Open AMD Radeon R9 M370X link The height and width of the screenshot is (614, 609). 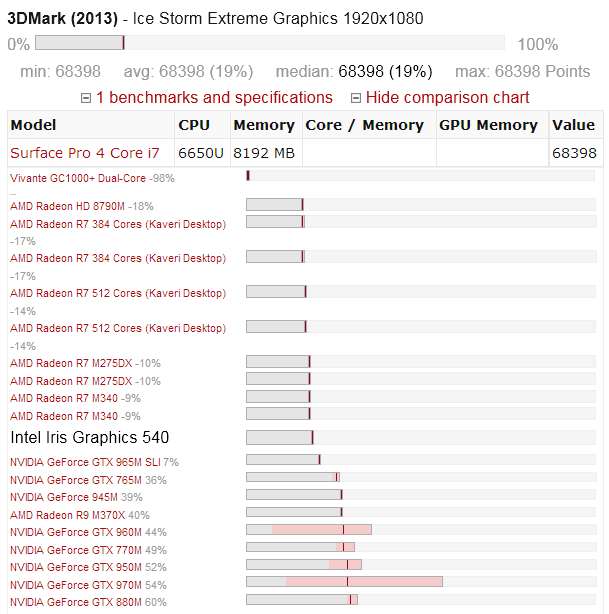68,515
